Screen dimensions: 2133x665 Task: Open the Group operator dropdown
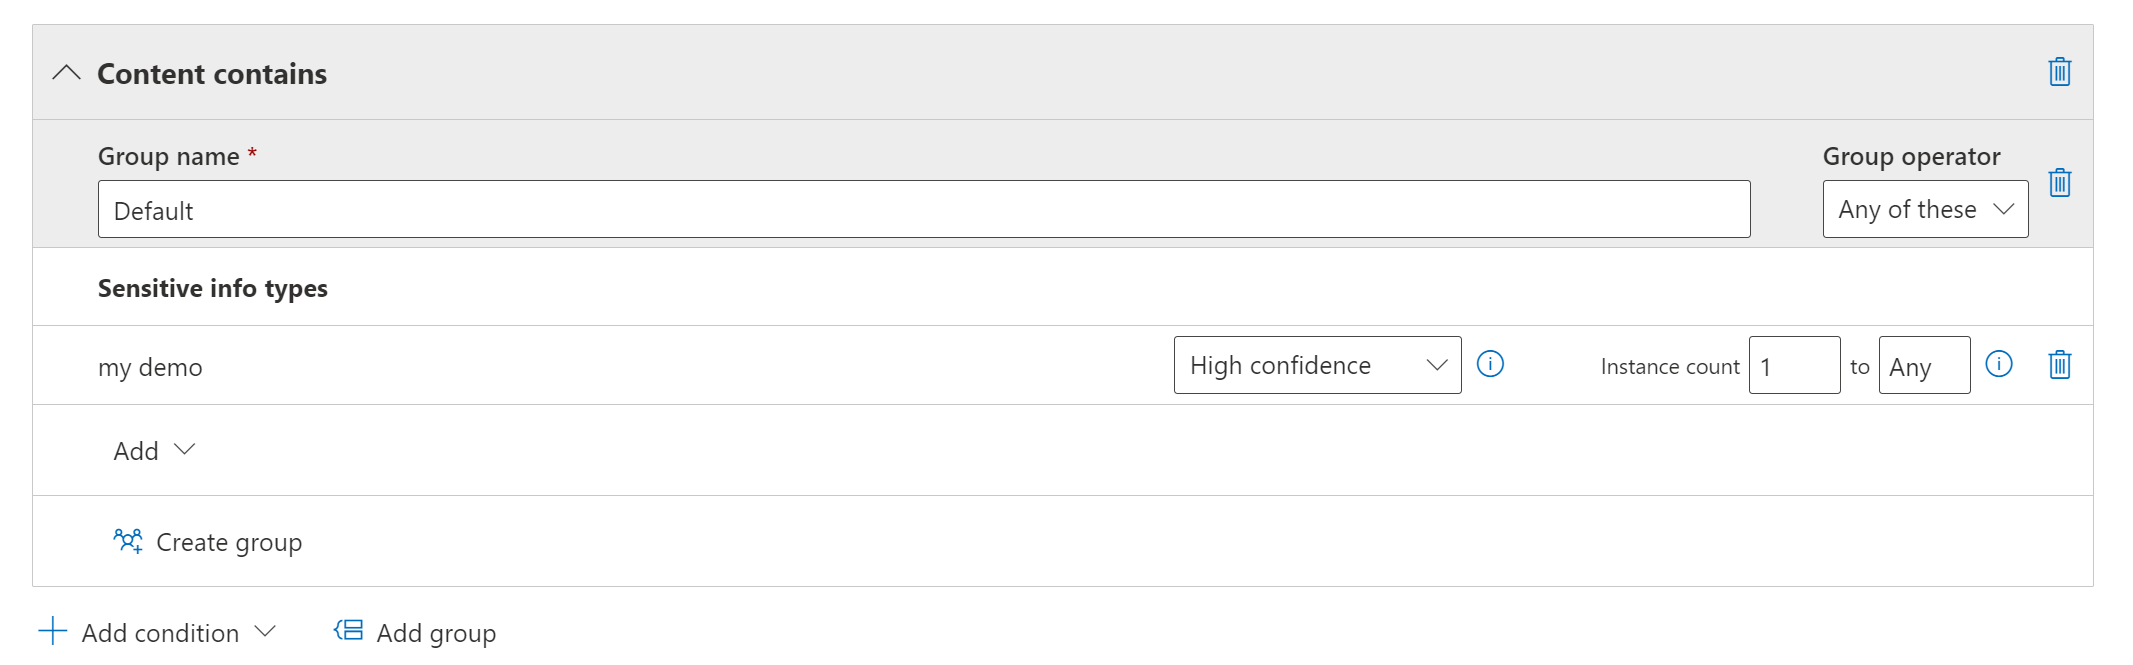pyautogui.click(x=1924, y=209)
